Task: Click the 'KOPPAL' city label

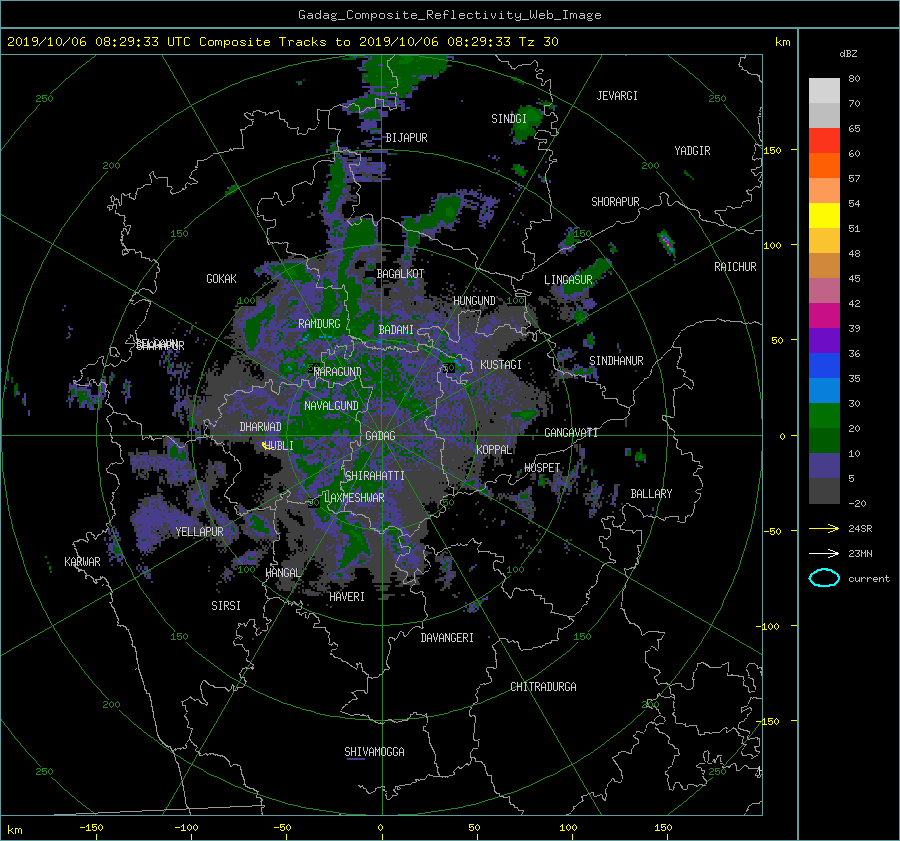Action: point(494,450)
